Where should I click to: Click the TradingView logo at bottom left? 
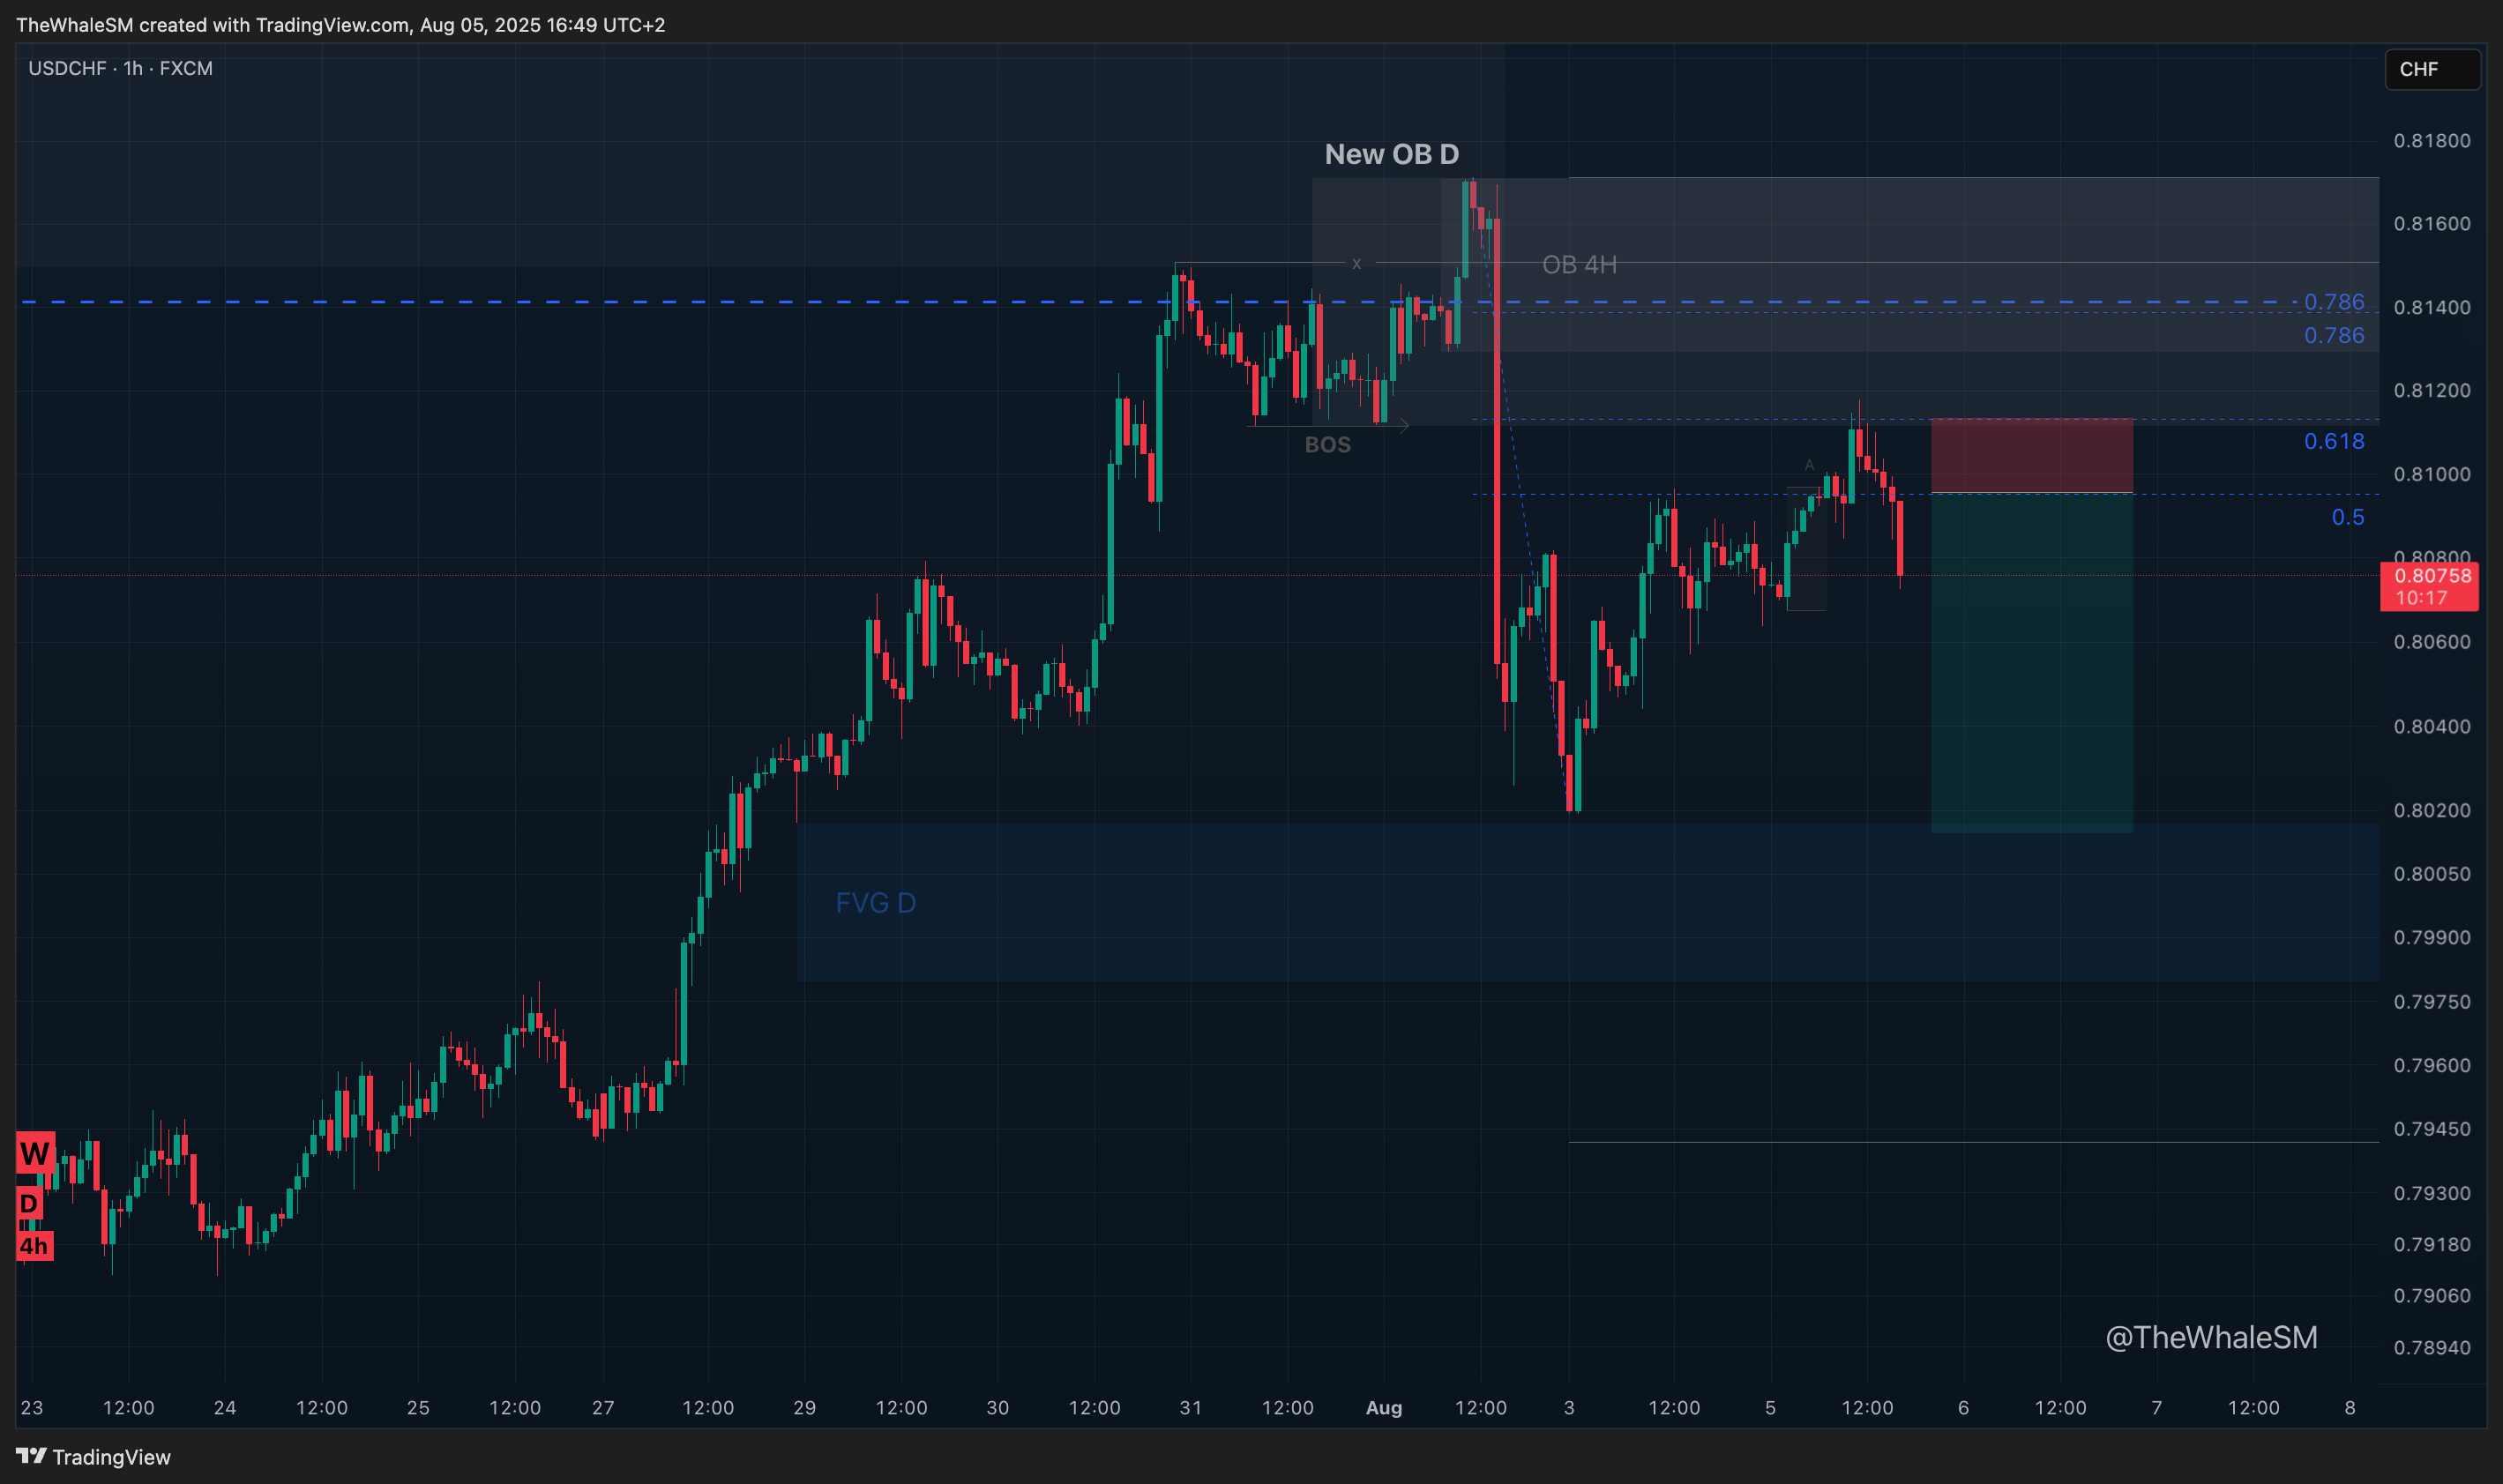pos(93,1456)
